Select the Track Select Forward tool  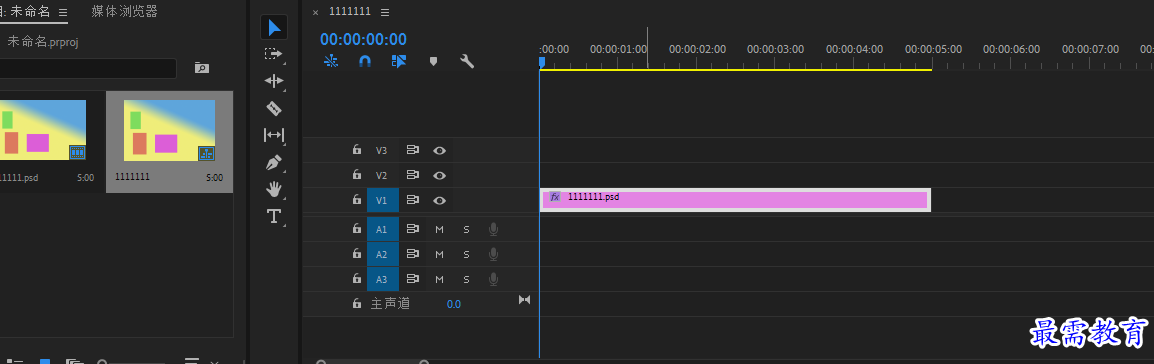click(x=274, y=54)
